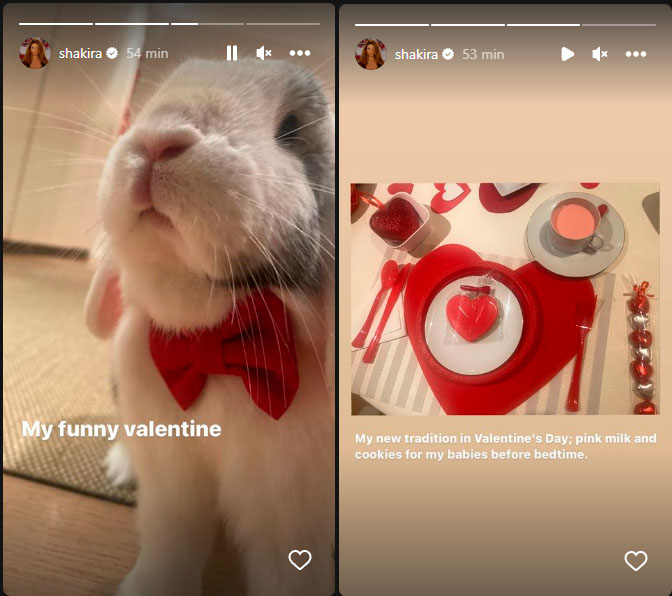Click the shakira username on left story
The image size is (672, 596).
[80, 54]
